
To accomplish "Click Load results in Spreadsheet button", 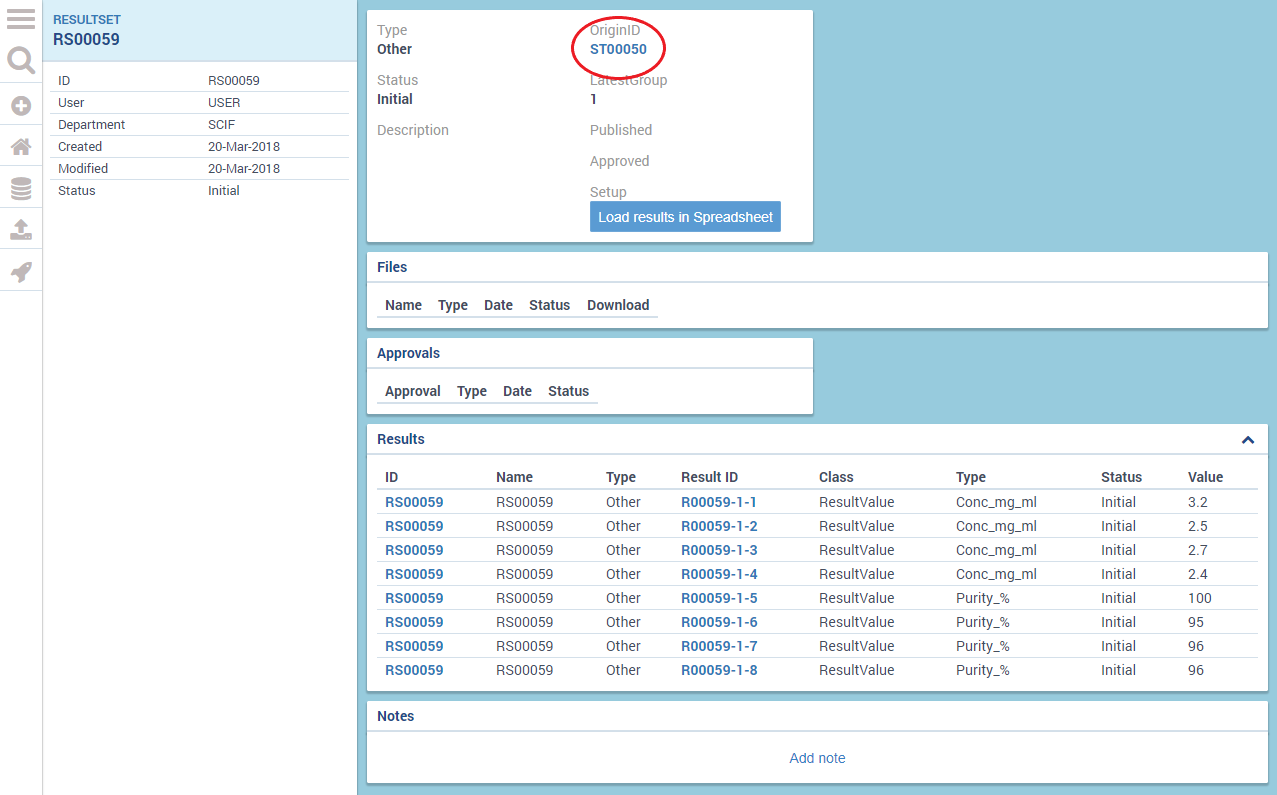I will (685, 217).
